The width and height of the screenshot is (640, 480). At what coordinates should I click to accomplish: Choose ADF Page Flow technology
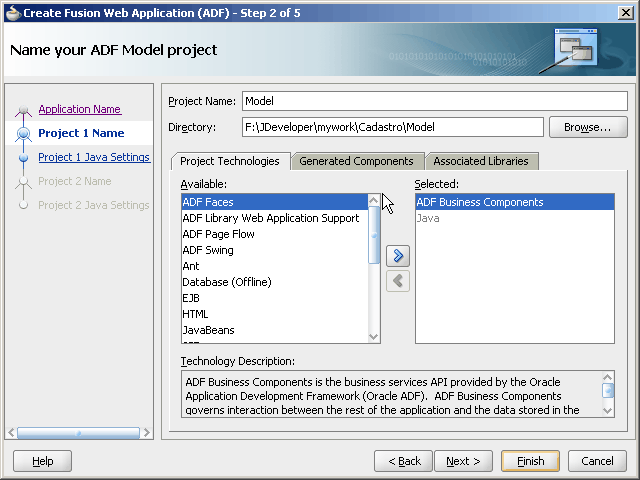coord(218,234)
